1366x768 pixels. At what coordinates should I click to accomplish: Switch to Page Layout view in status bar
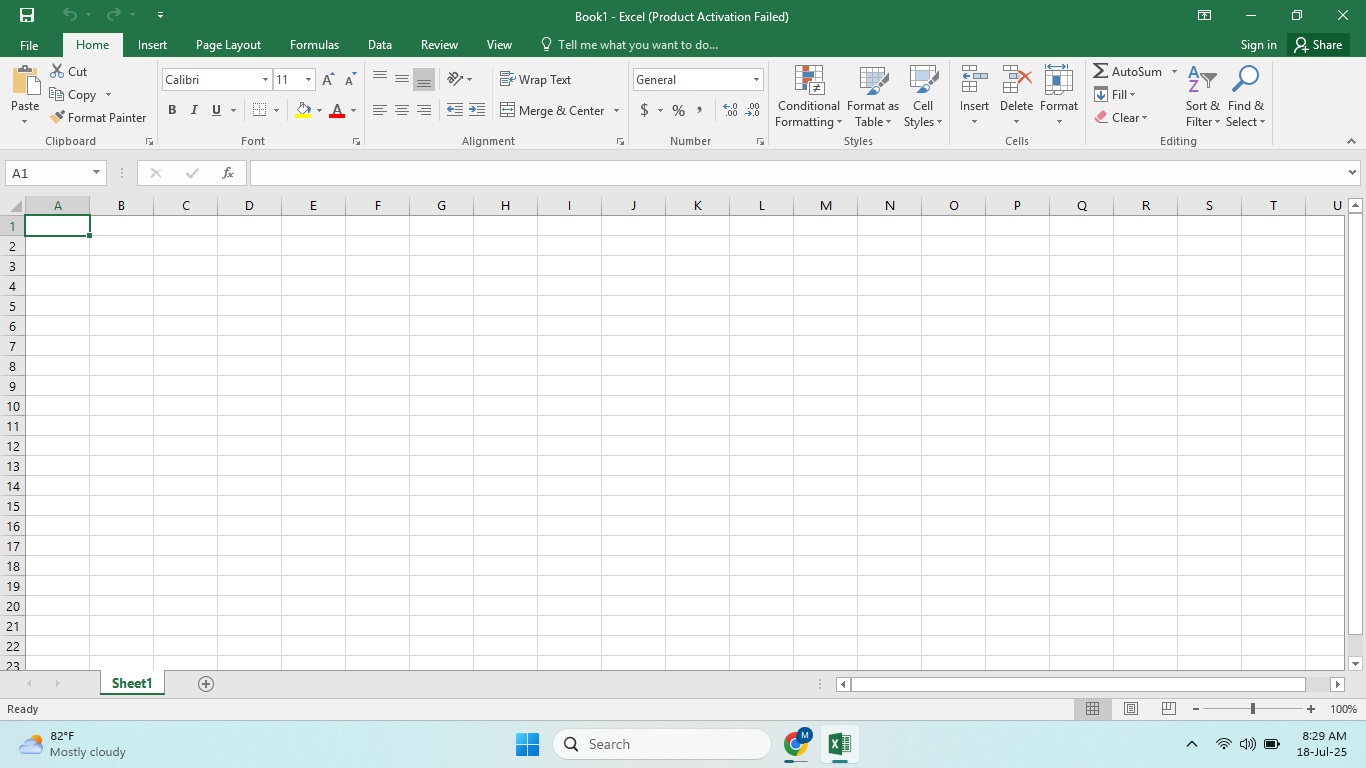point(1131,709)
